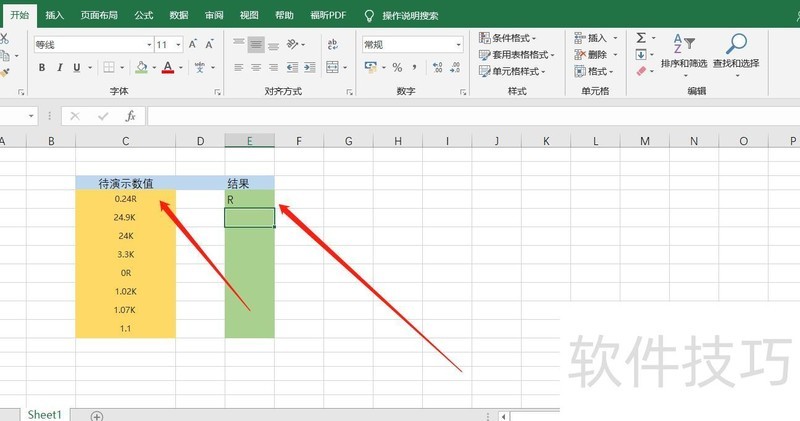Select the Sheet1 tab
The image size is (800, 421).
click(x=44, y=414)
